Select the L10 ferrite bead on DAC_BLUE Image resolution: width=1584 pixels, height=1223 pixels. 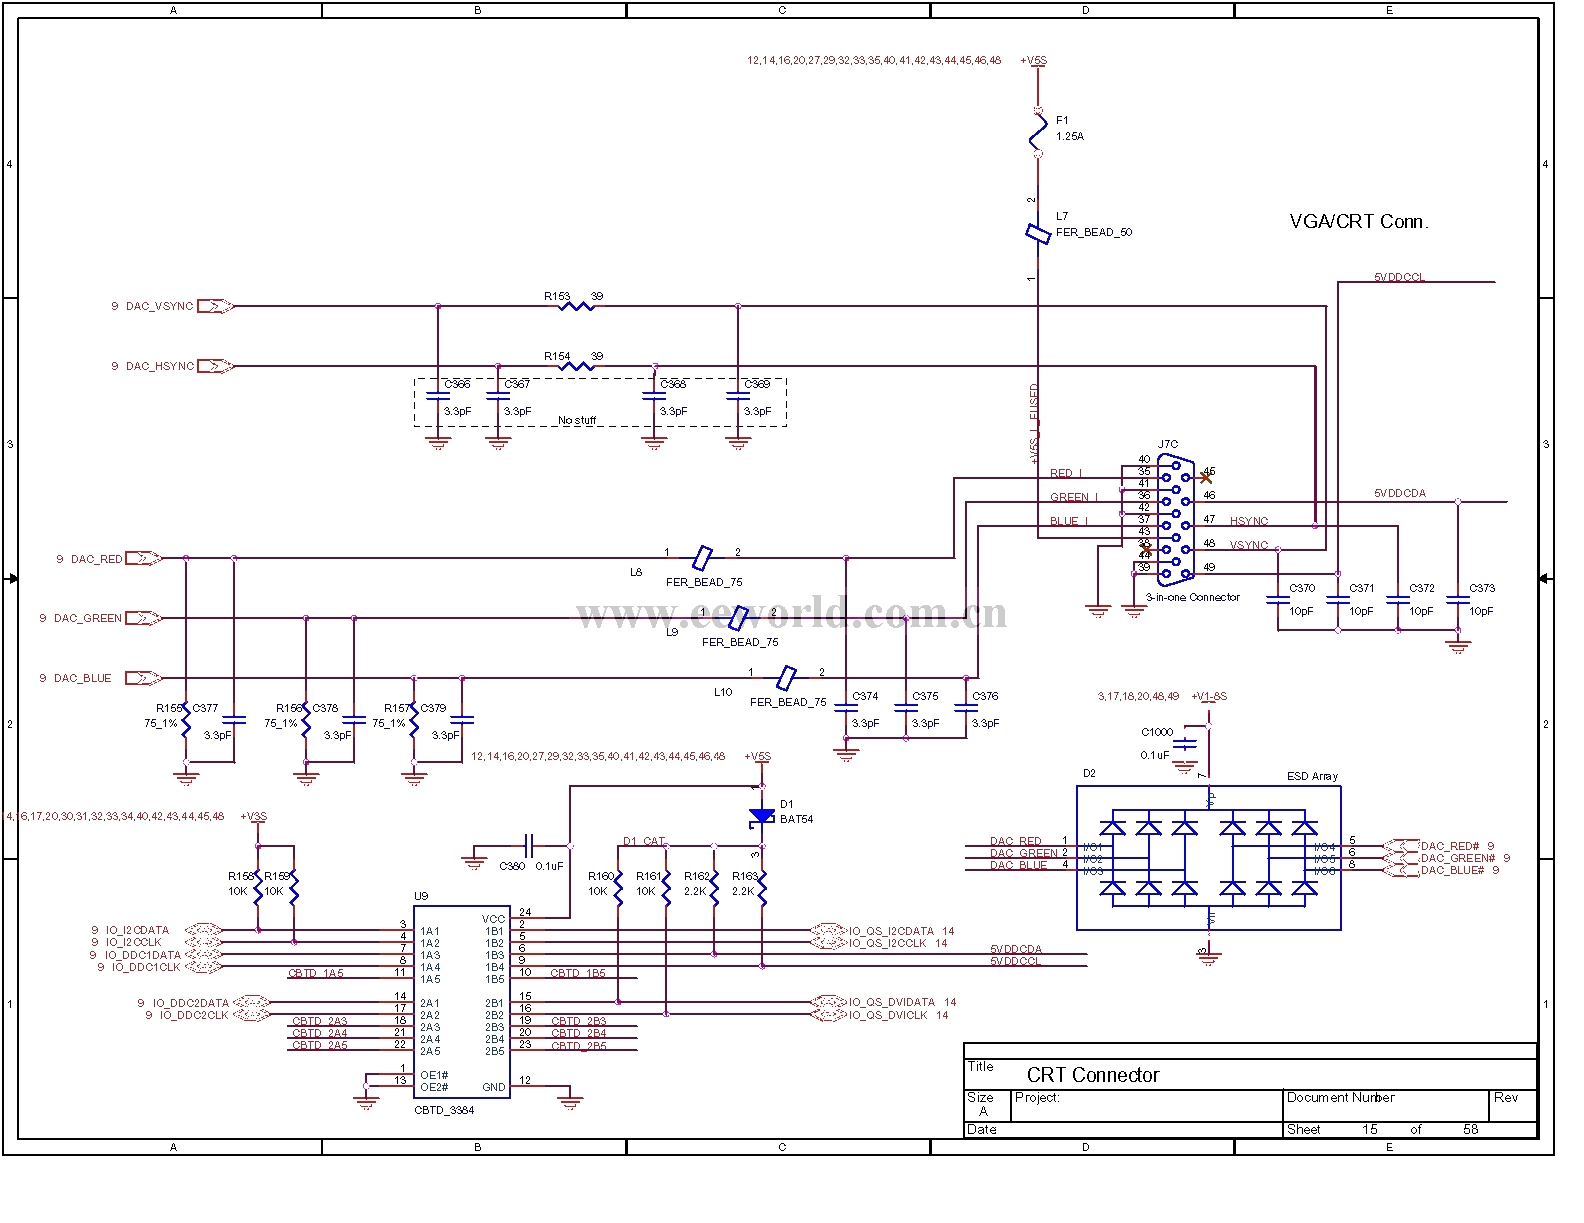pos(787,678)
